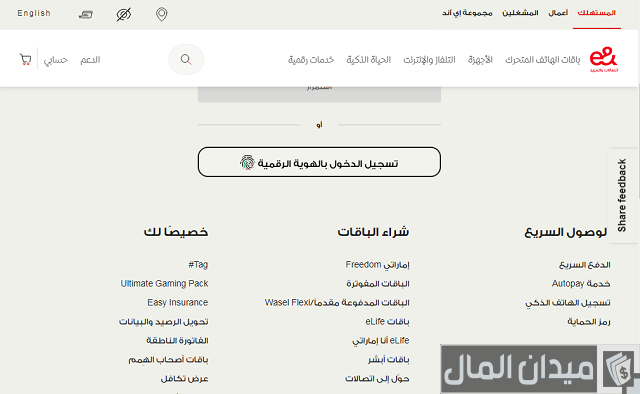
Task: Open التلفاز والإنترنت menu
Action: click(429, 60)
